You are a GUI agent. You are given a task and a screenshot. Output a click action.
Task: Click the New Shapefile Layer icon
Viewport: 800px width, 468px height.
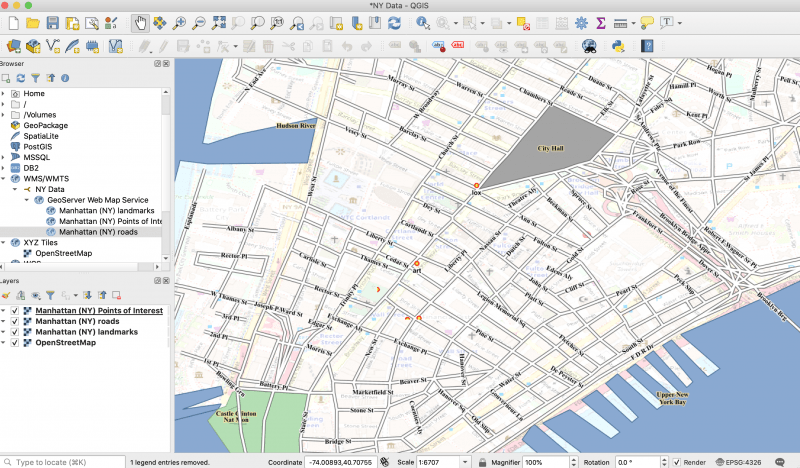point(53,46)
